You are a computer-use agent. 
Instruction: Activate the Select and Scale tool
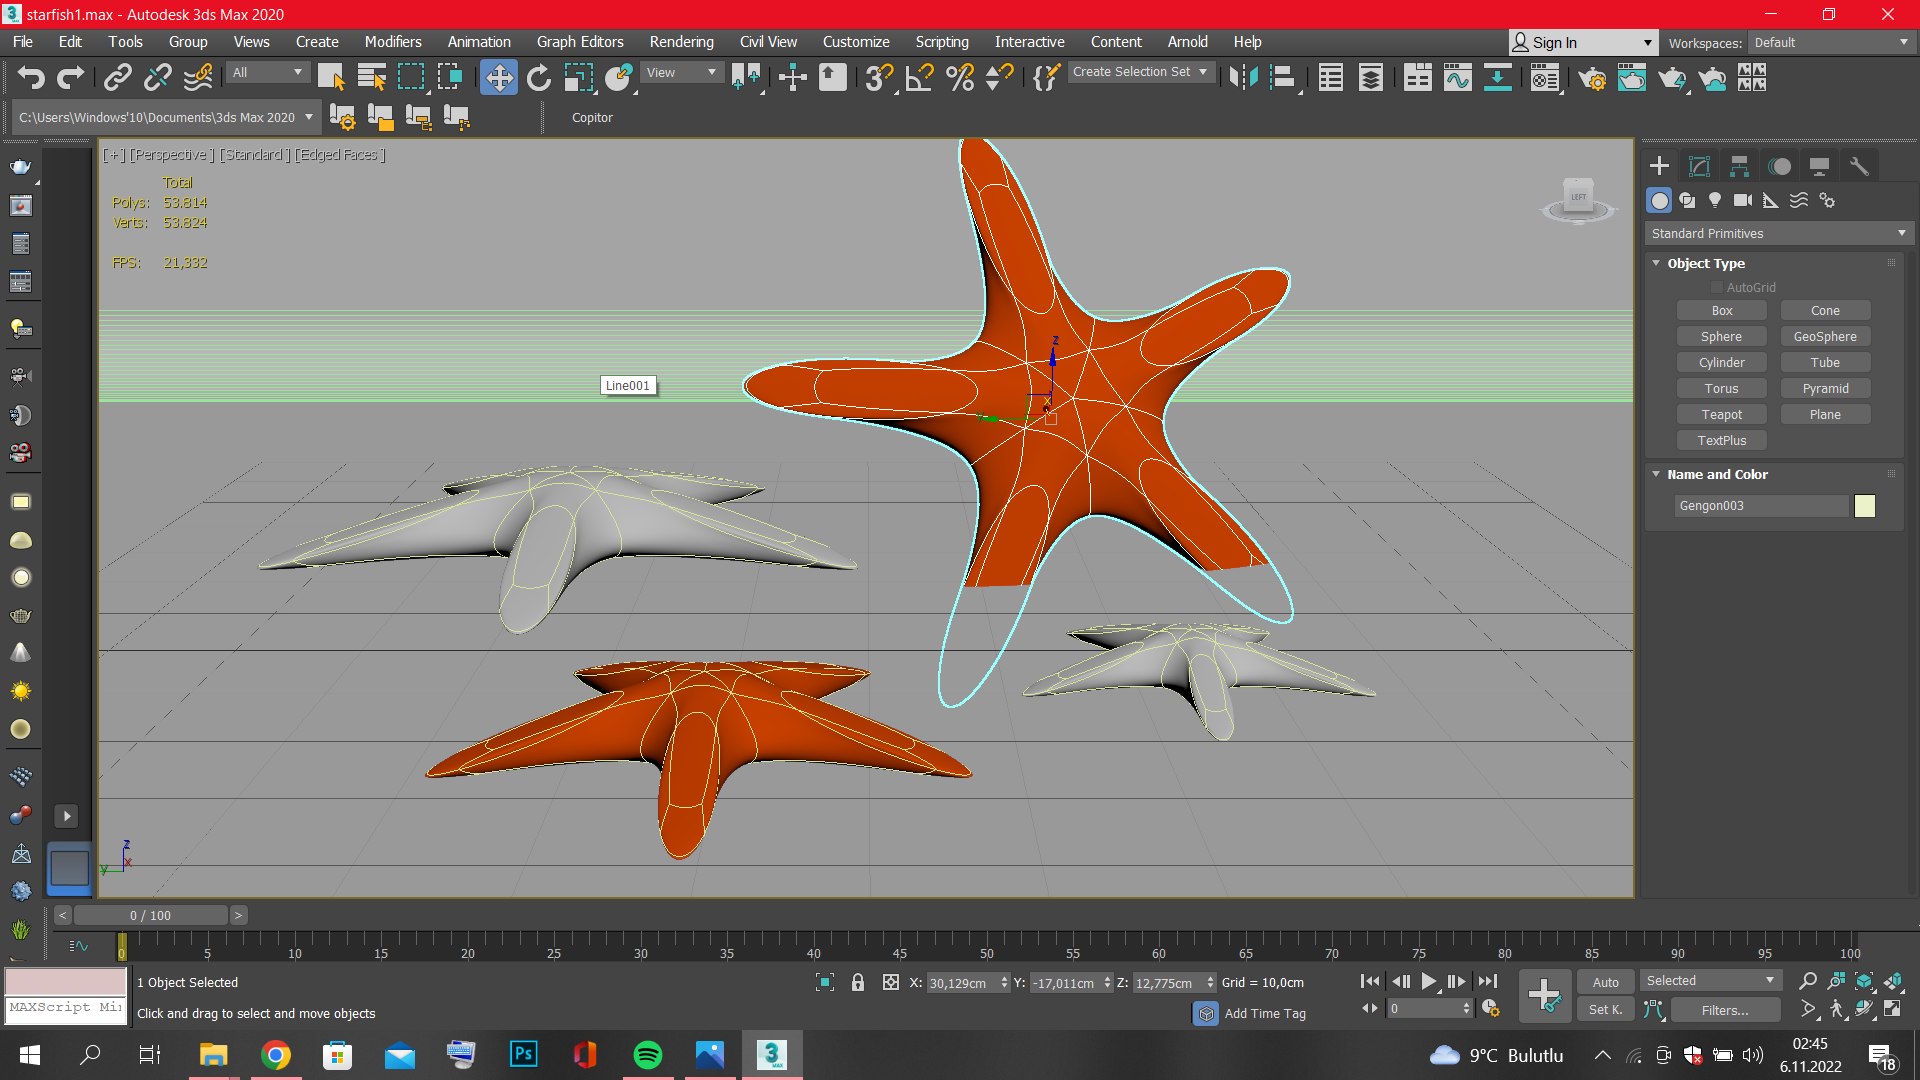tap(578, 77)
